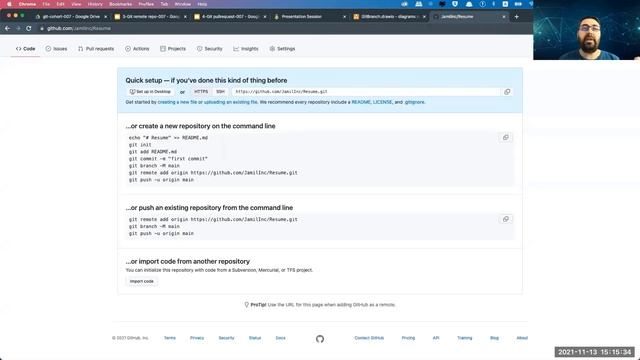Open the Privacy footer link
This screenshot has height=360, width=640.
tap(197, 338)
